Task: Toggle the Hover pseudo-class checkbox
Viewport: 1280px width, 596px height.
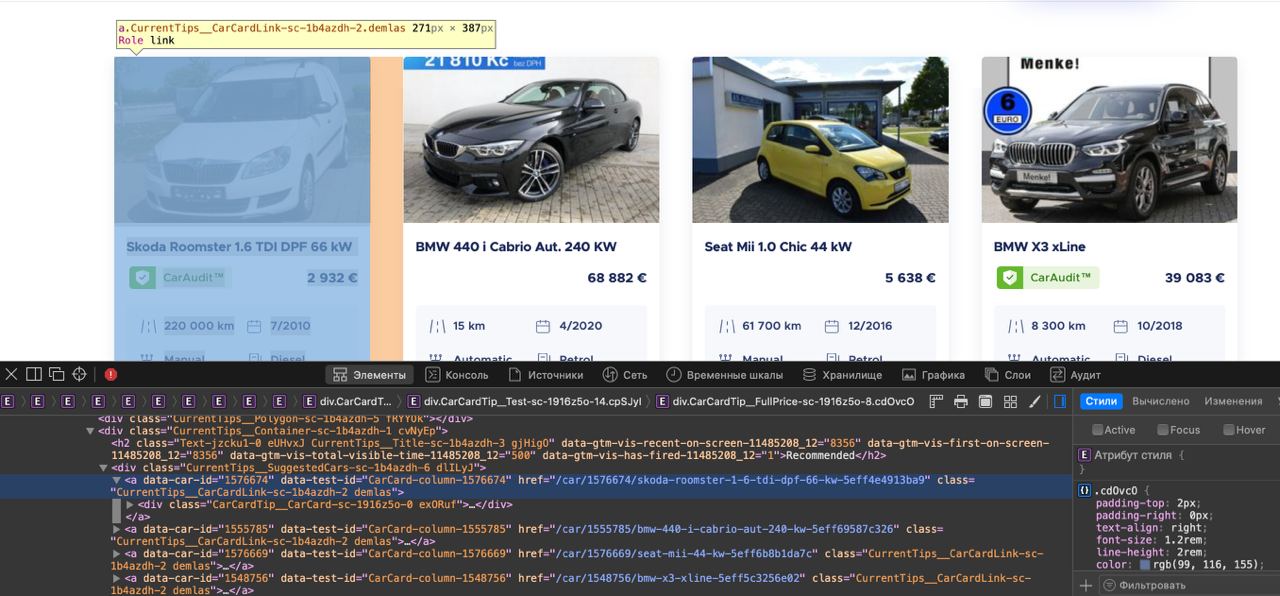Action: pyautogui.click(x=1229, y=430)
